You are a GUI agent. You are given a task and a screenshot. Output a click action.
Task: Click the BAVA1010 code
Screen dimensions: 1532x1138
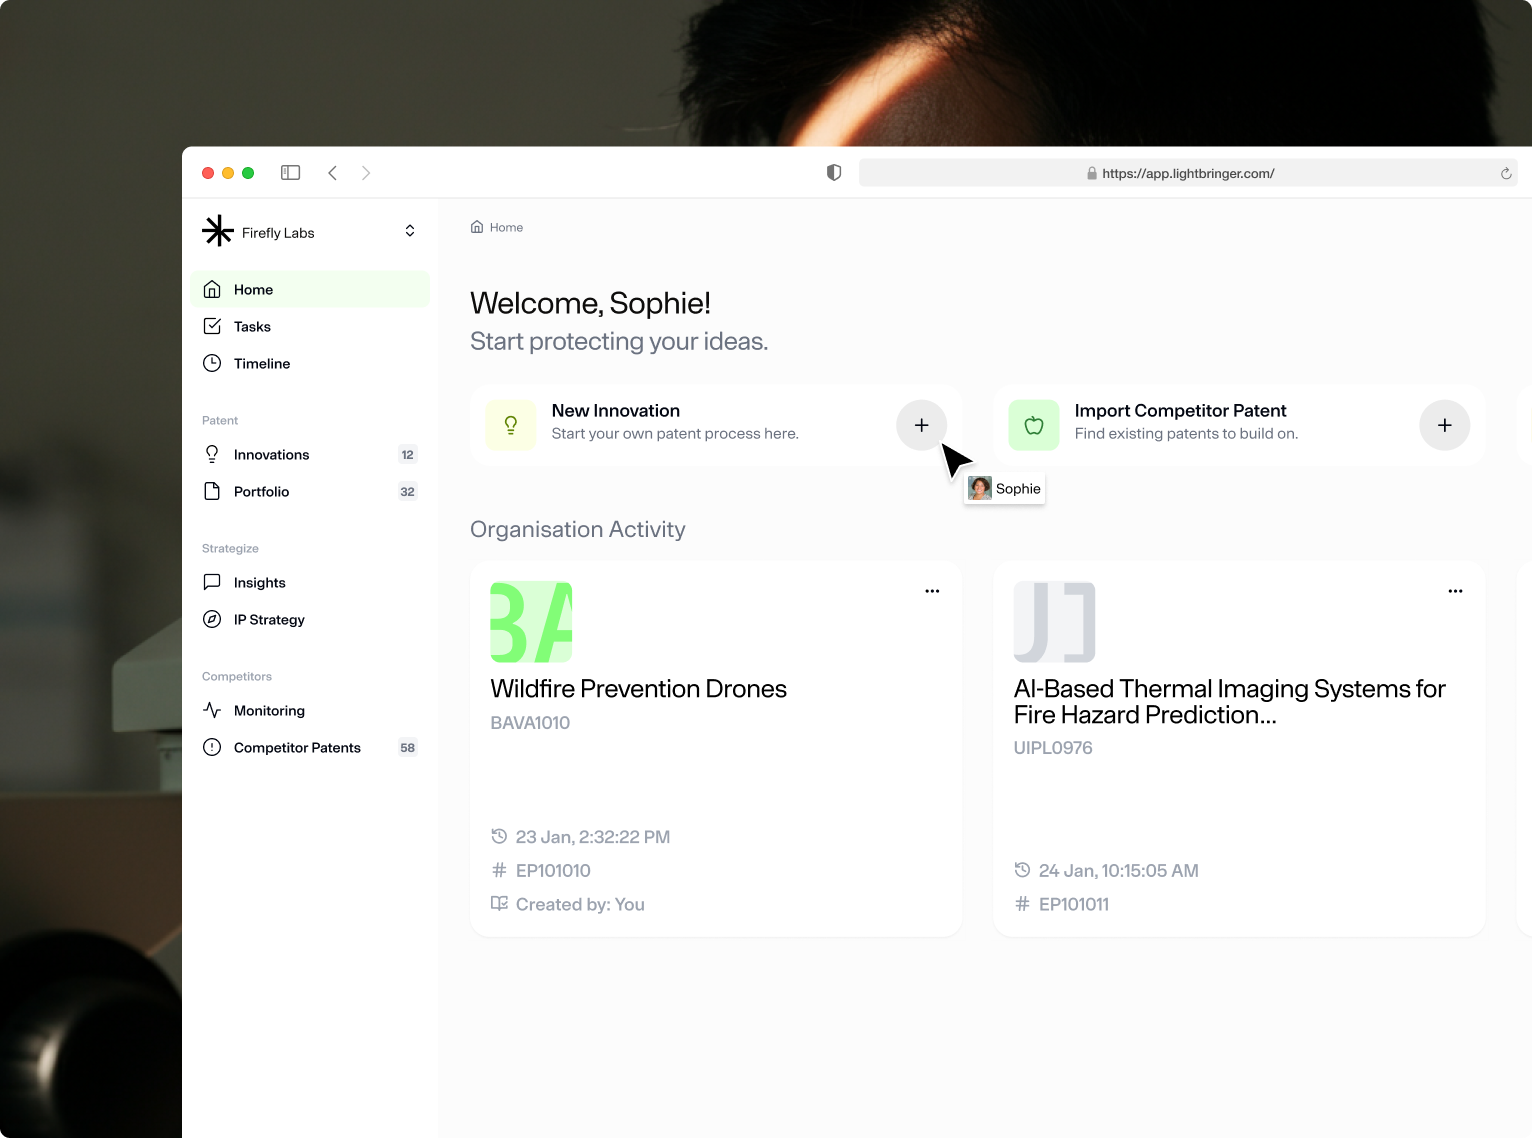(x=530, y=723)
